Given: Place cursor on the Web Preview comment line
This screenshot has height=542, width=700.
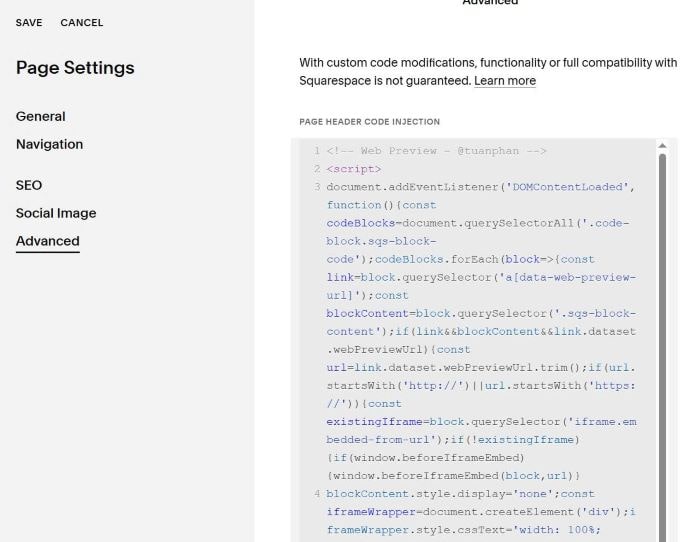Looking at the screenshot, I should coord(436,151).
